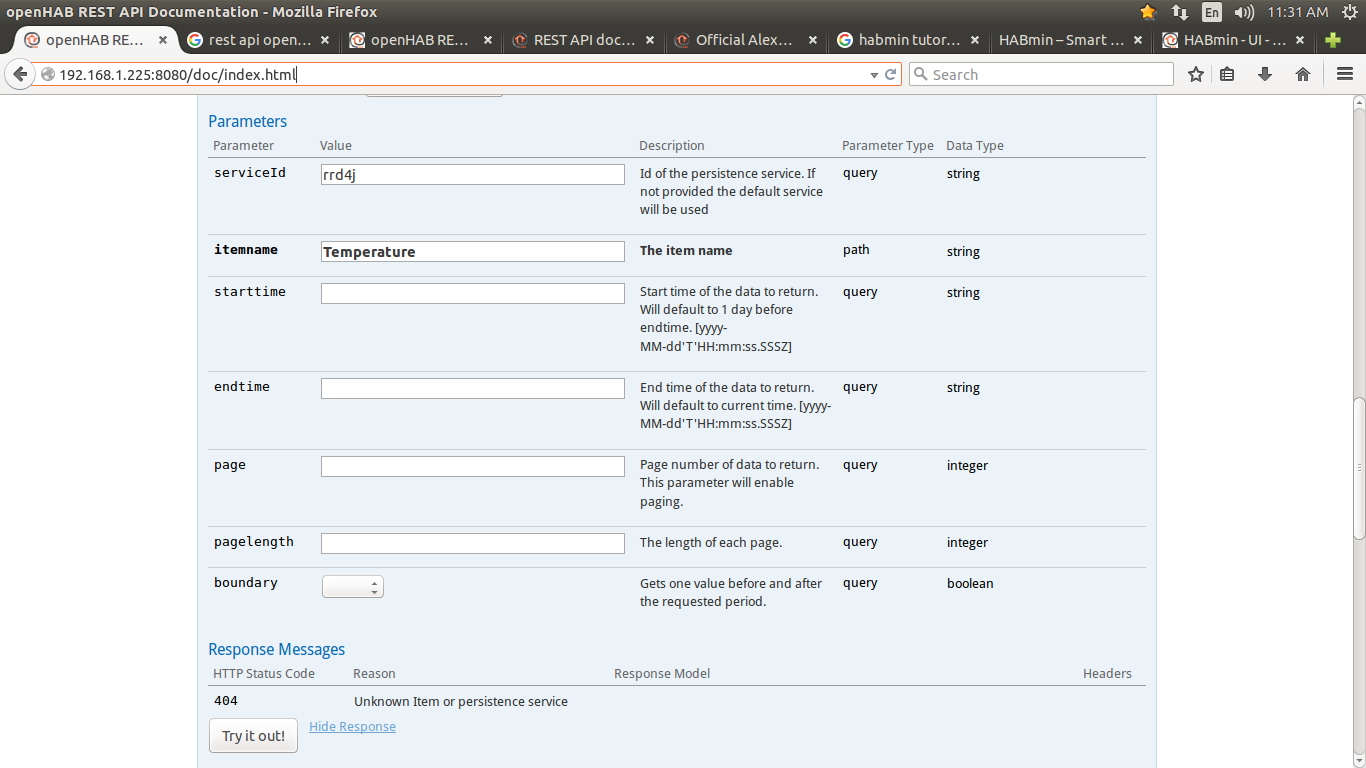Open the boundary boolean dropdown
Viewport: 1366px width, 768px height.
pos(352,587)
